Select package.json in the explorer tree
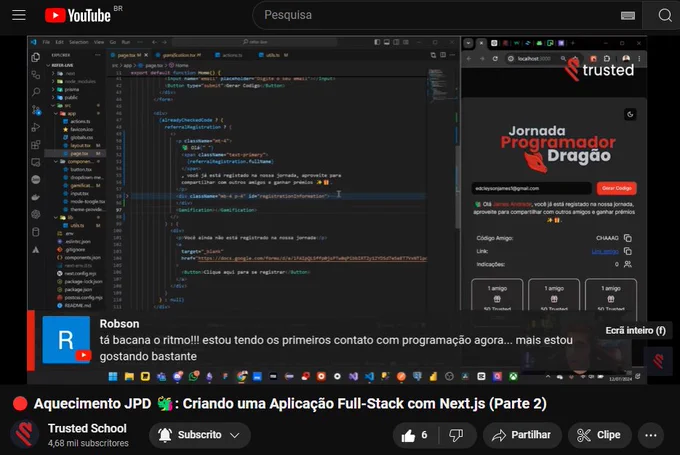680x455 pixels. (x=78, y=289)
